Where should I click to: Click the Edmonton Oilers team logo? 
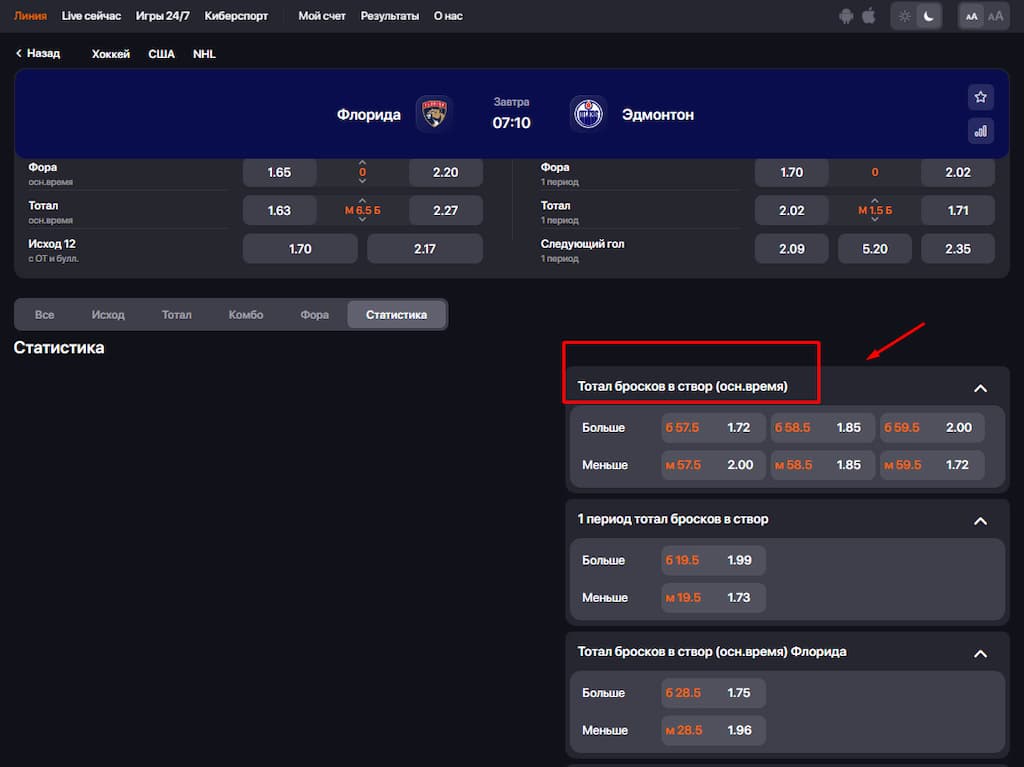point(588,114)
